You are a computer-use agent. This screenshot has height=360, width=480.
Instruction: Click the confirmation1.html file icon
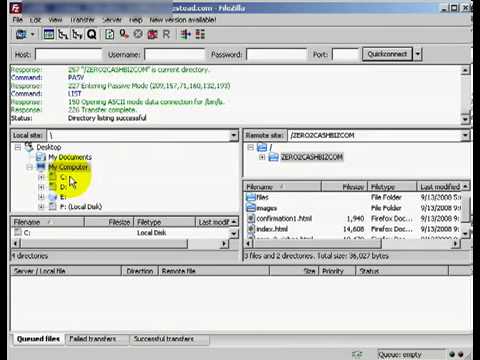pos(251,218)
